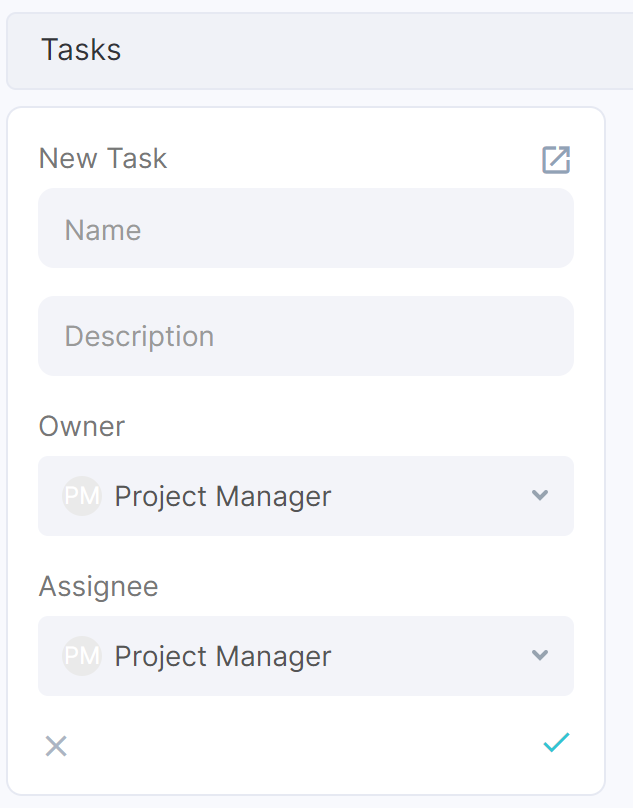
Task: Click the New Task title
Action: [103, 158]
